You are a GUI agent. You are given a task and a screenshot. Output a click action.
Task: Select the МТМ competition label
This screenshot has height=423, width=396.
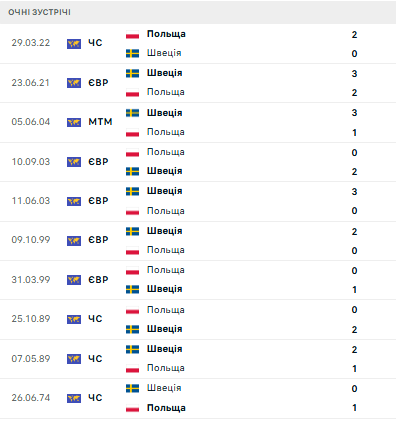(100, 122)
